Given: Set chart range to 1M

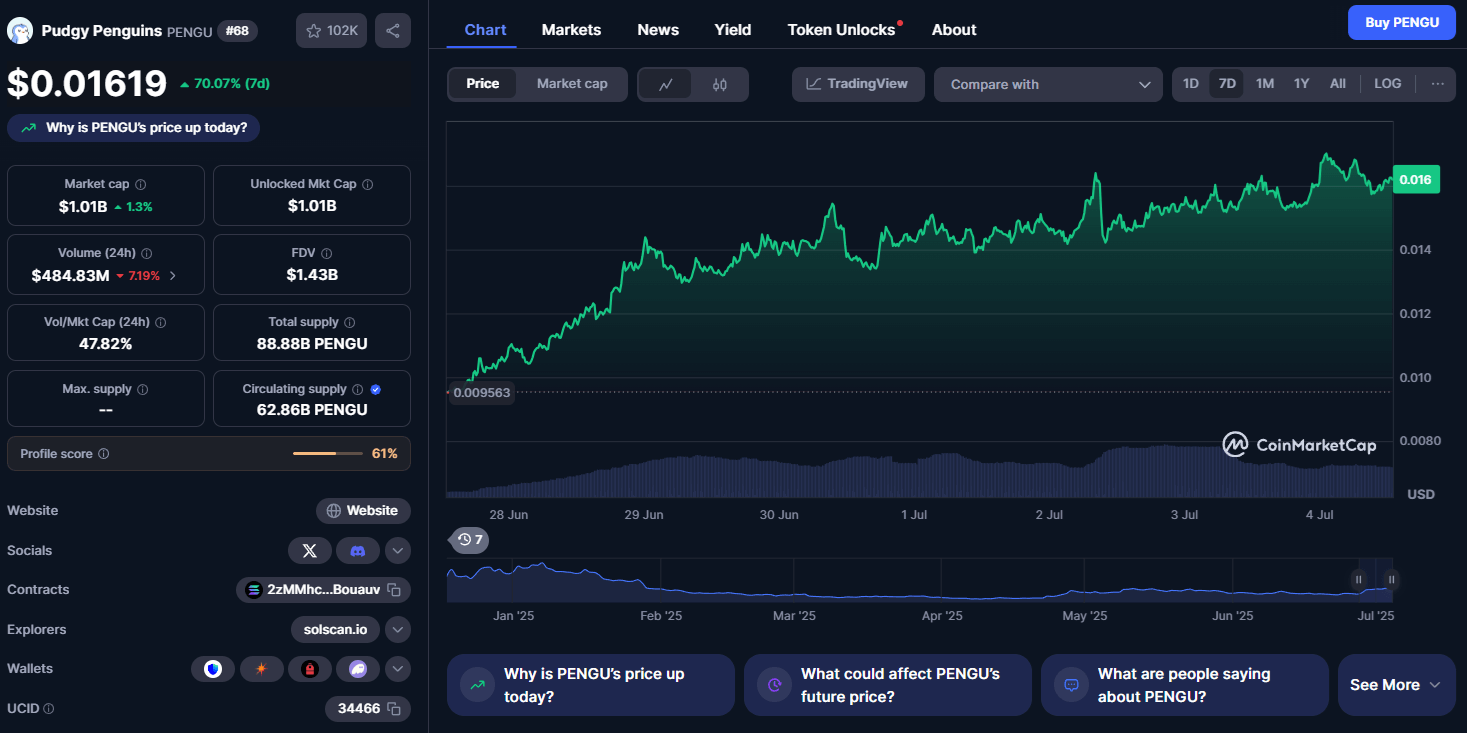Looking at the screenshot, I should tap(1265, 84).
